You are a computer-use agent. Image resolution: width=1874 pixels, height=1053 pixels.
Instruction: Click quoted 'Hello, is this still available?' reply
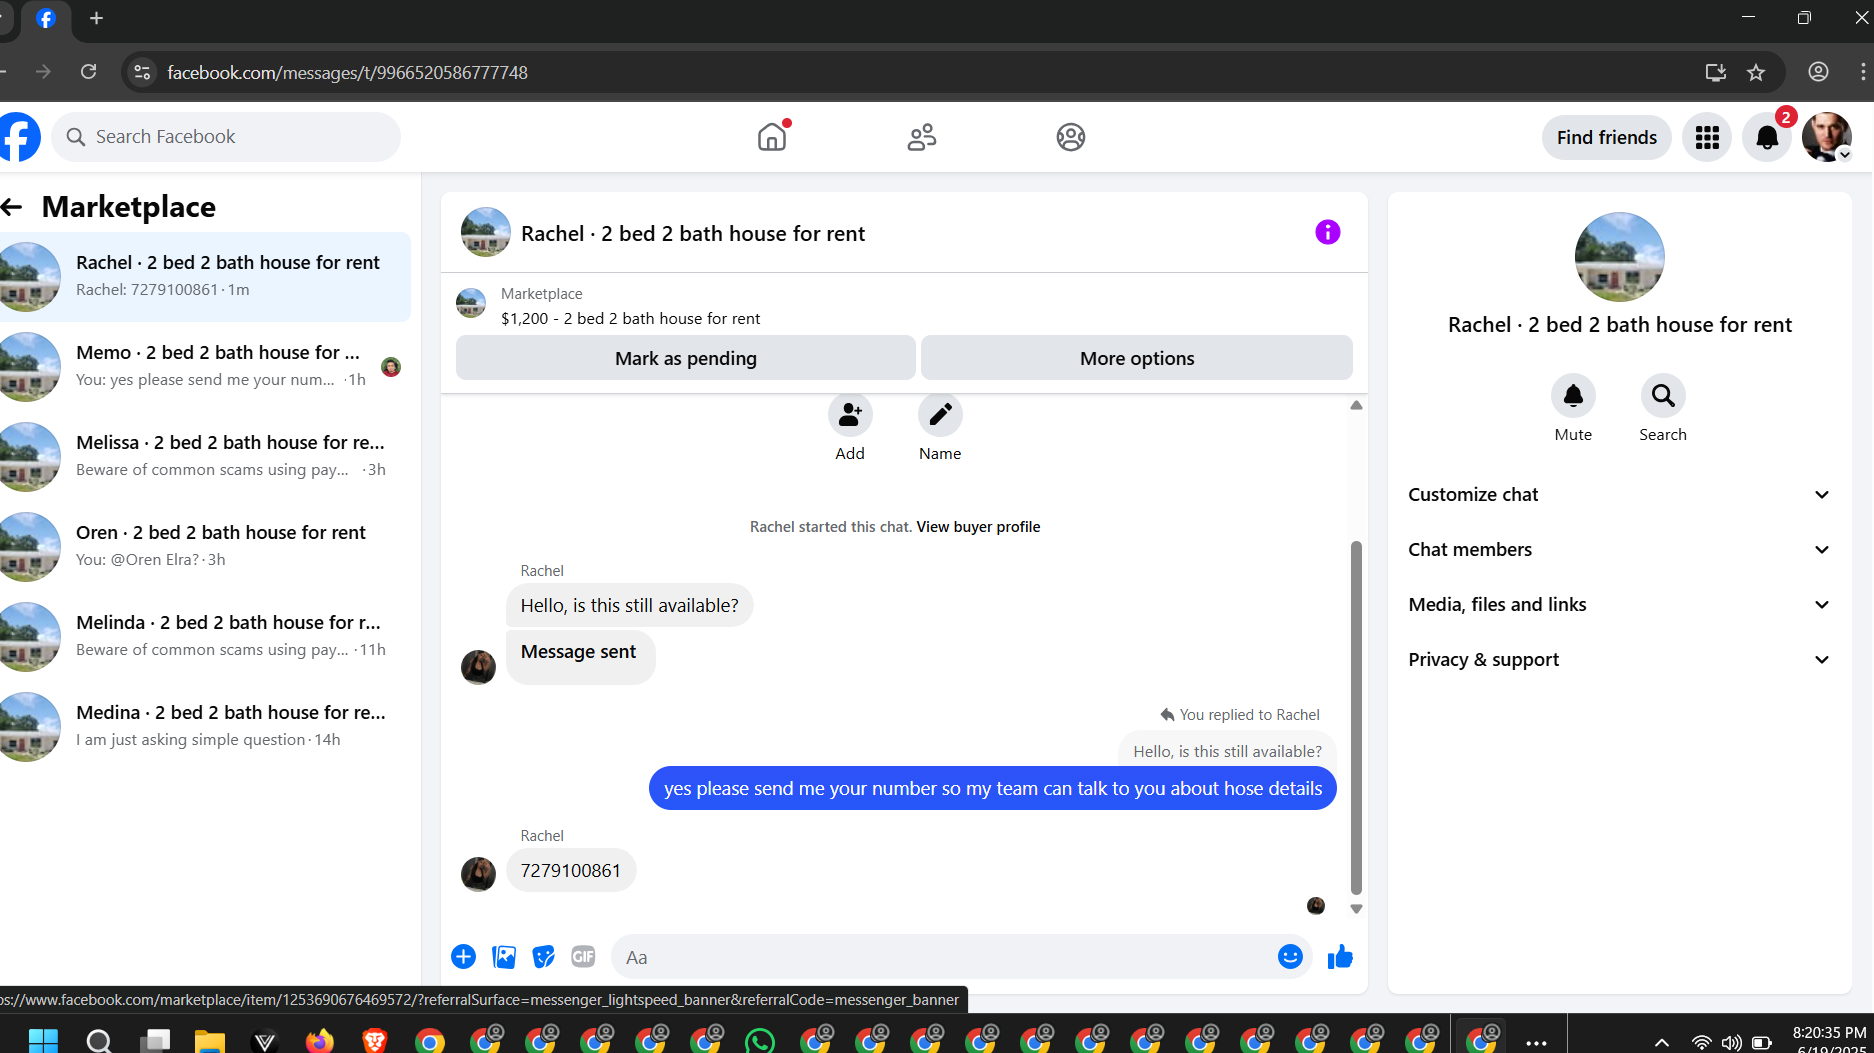click(x=1227, y=752)
